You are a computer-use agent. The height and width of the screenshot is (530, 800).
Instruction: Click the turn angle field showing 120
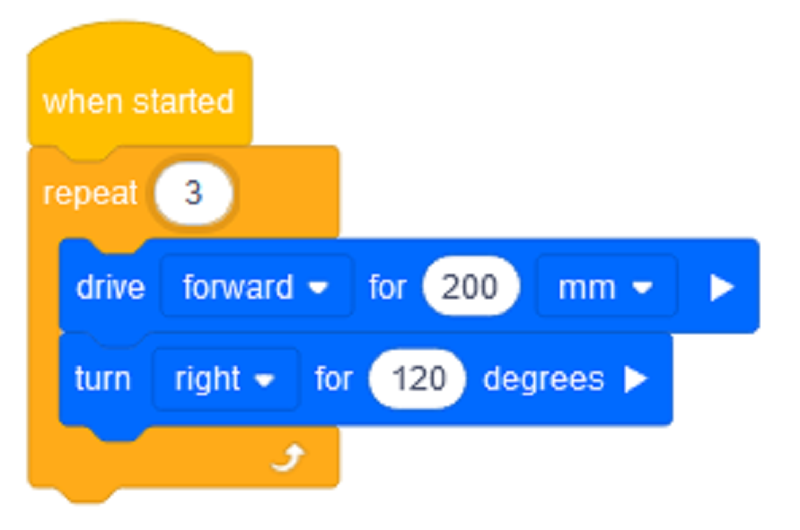point(417,379)
